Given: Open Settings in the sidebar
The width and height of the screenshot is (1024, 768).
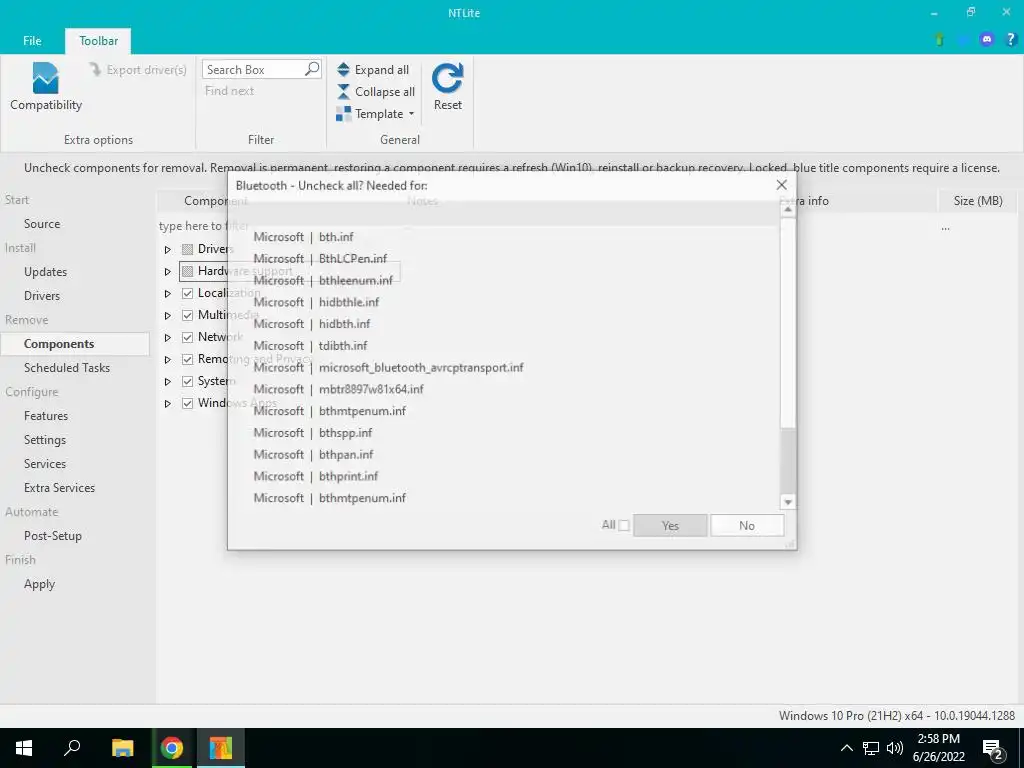Looking at the screenshot, I should click(x=44, y=440).
